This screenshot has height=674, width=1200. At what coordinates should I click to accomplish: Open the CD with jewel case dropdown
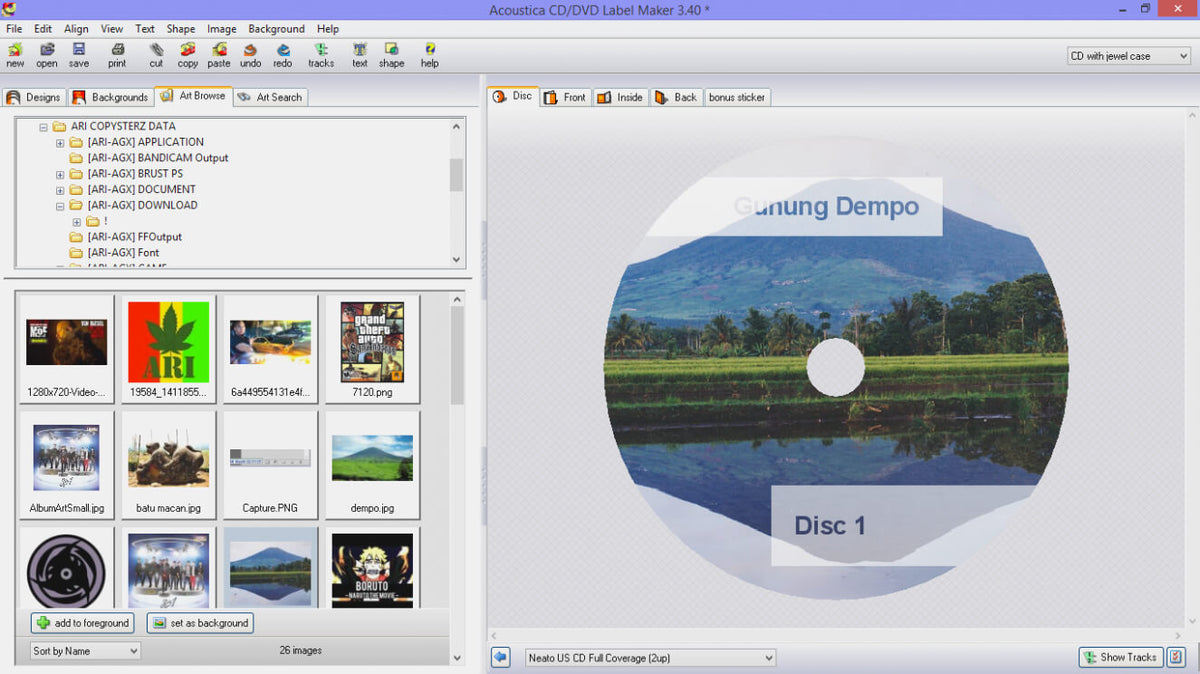(x=1128, y=56)
